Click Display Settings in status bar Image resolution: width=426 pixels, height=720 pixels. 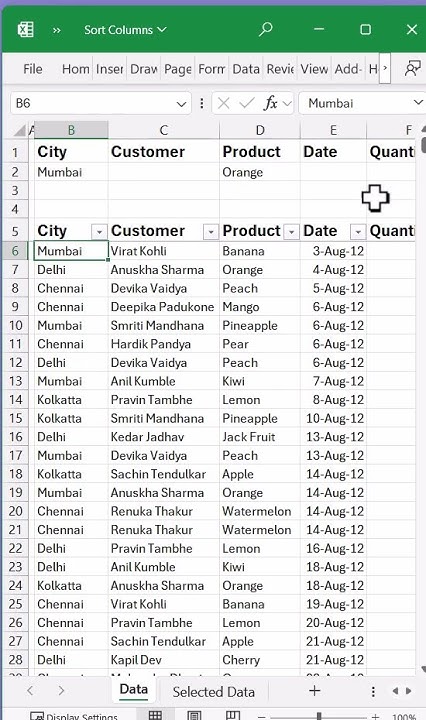[74, 716]
